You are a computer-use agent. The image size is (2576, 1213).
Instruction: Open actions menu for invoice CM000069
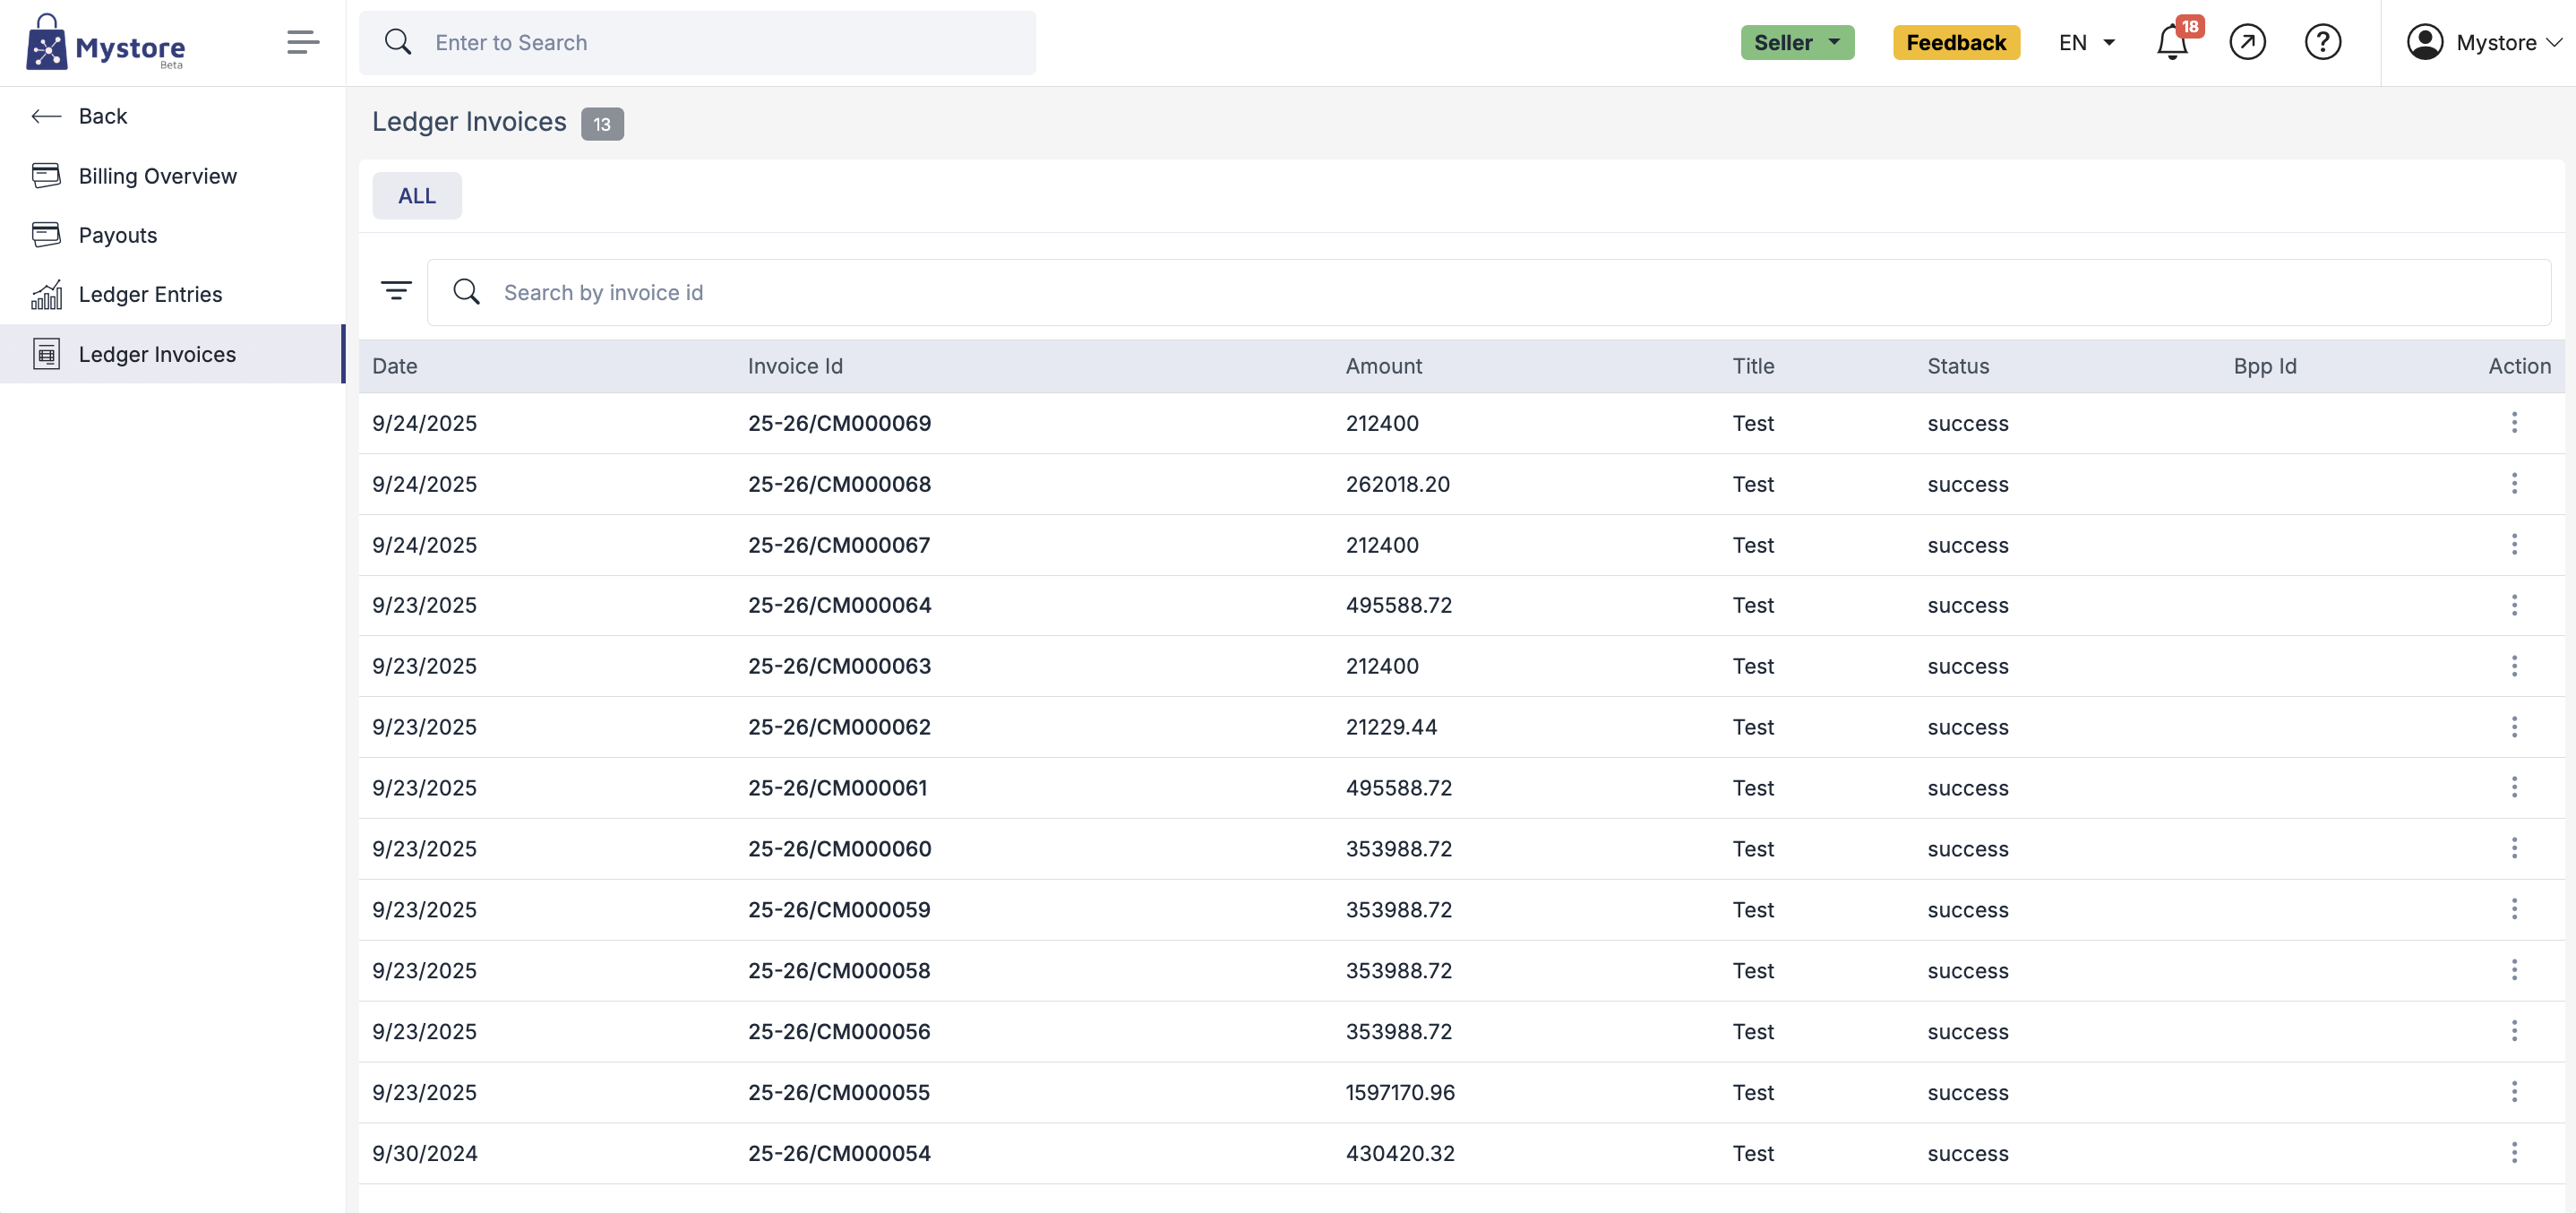point(2514,423)
